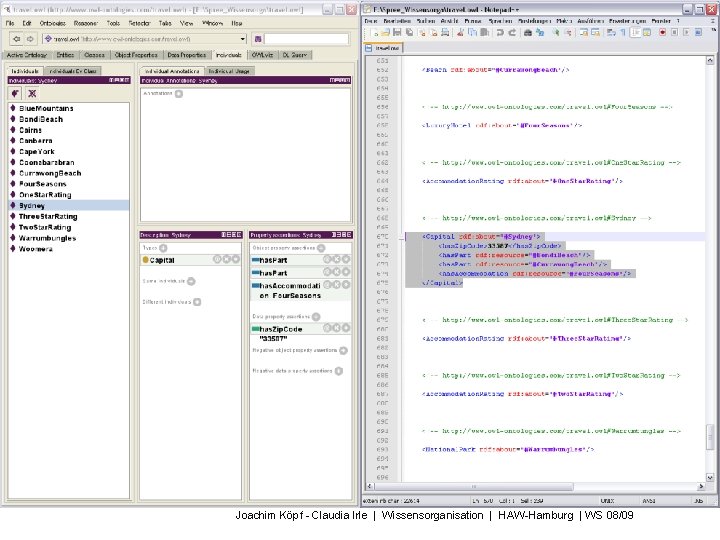Viewport: 720px width, 540px height.
Task: Add a data property assertion
Action: coord(316,317)
